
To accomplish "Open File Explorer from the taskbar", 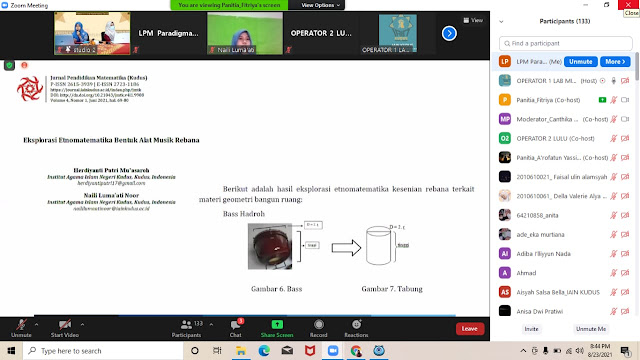I will tap(241, 351).
